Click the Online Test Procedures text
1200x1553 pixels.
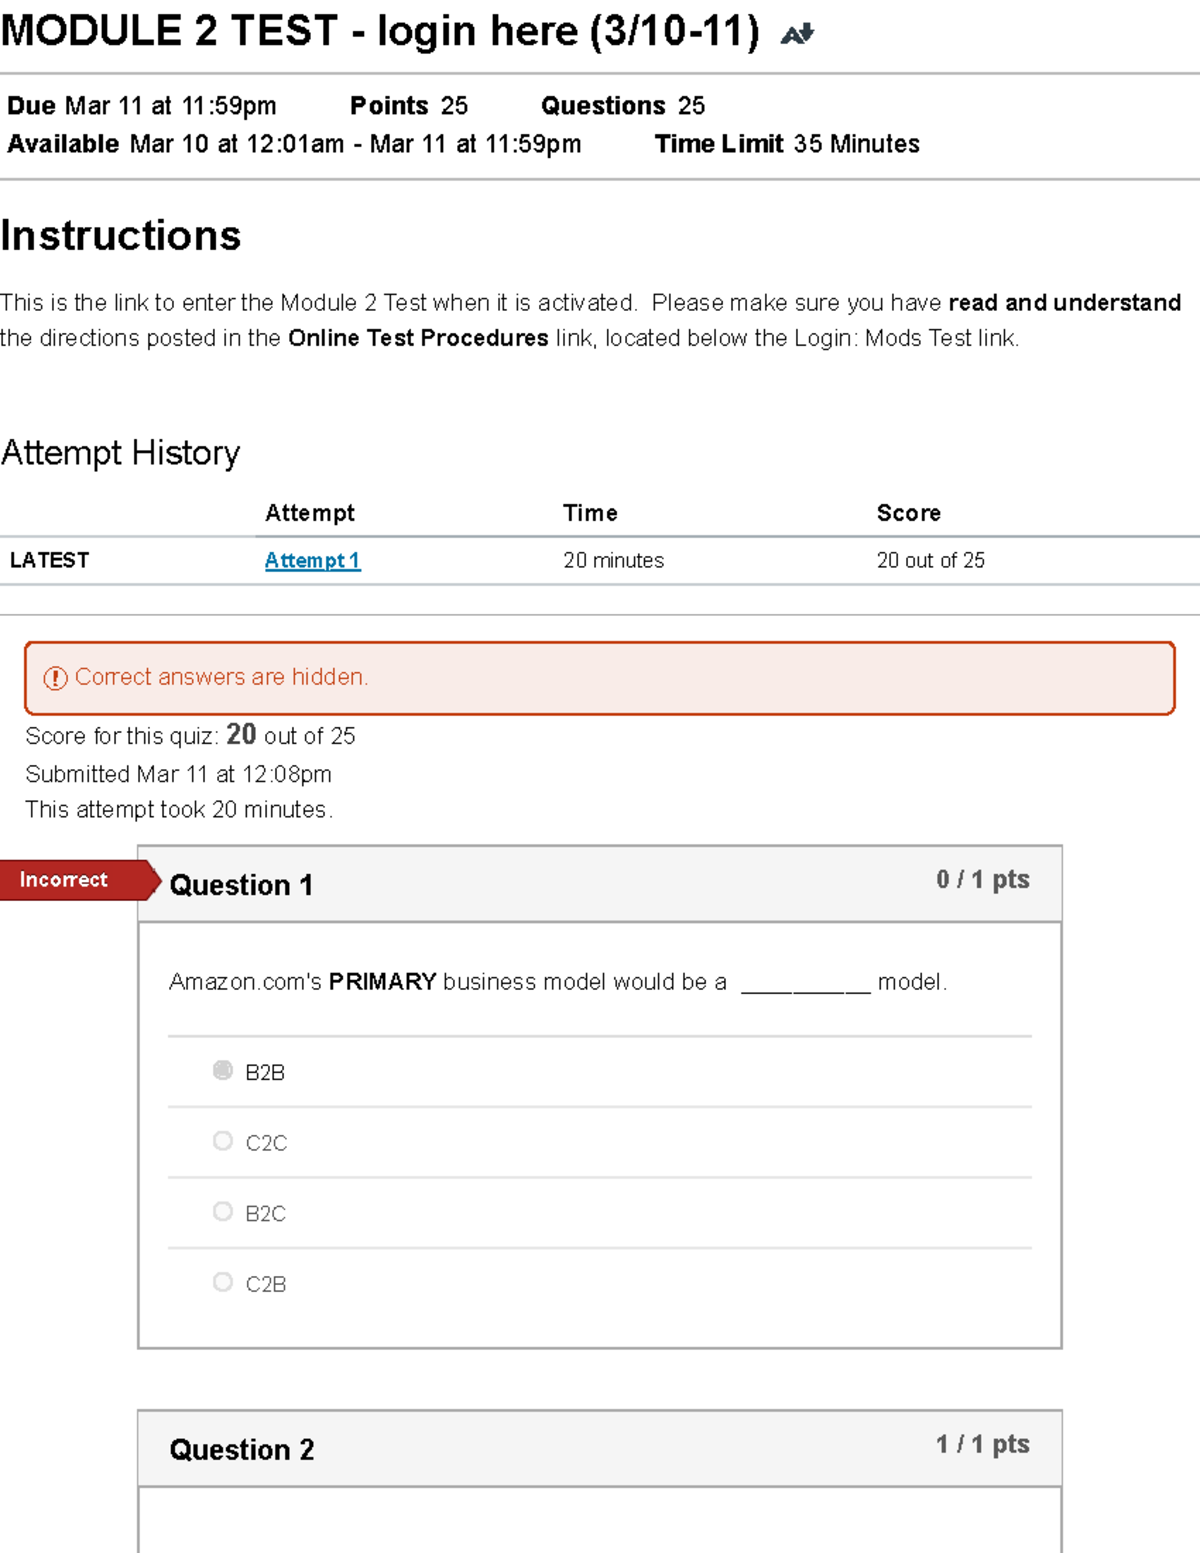417,338
